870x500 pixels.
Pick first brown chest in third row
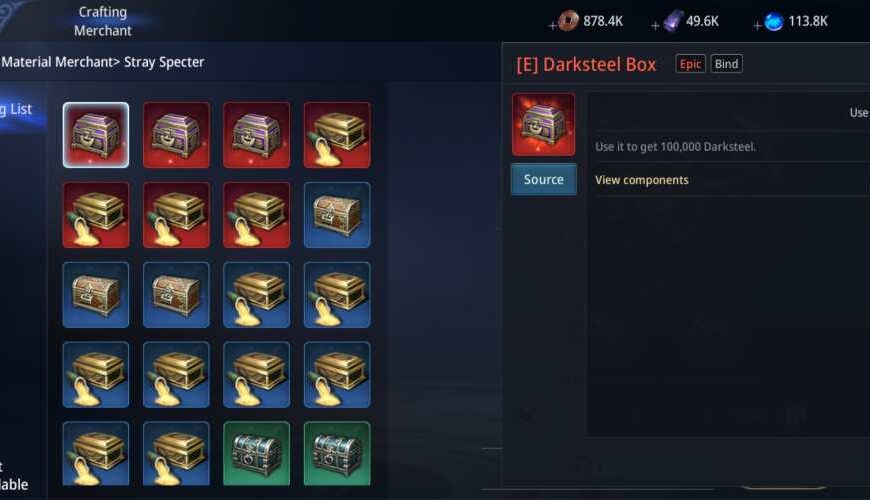(96, 295)
